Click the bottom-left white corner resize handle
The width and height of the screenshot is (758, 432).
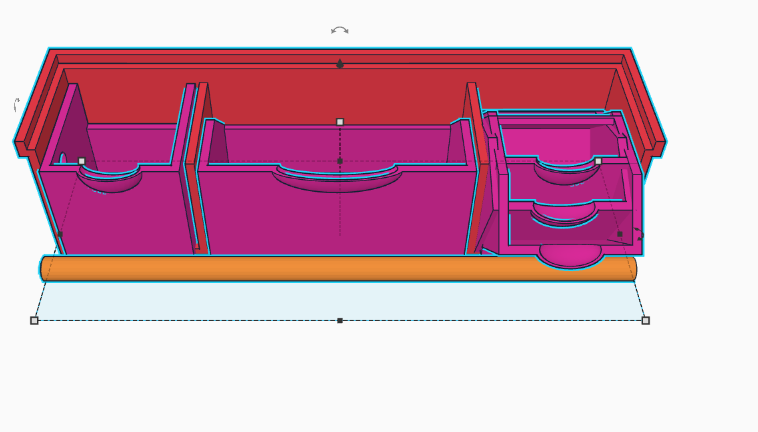click(x=34, y=320)
